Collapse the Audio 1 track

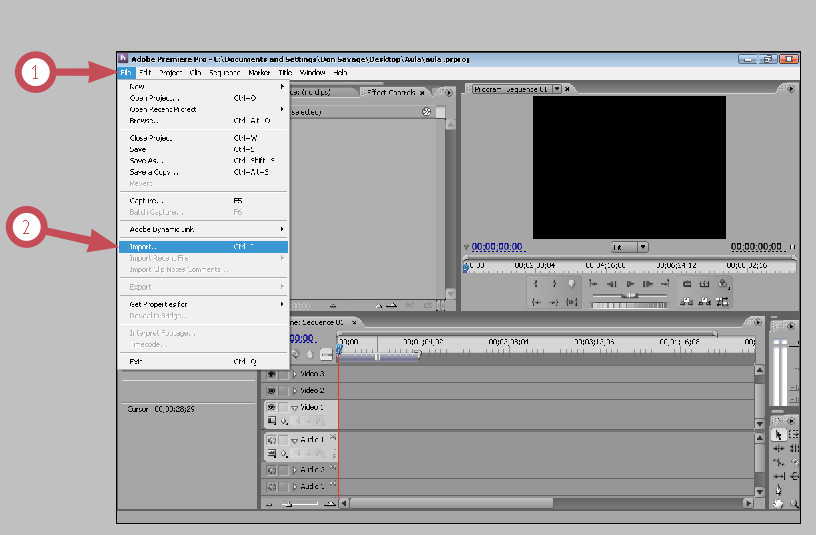[x=295, y=440]
